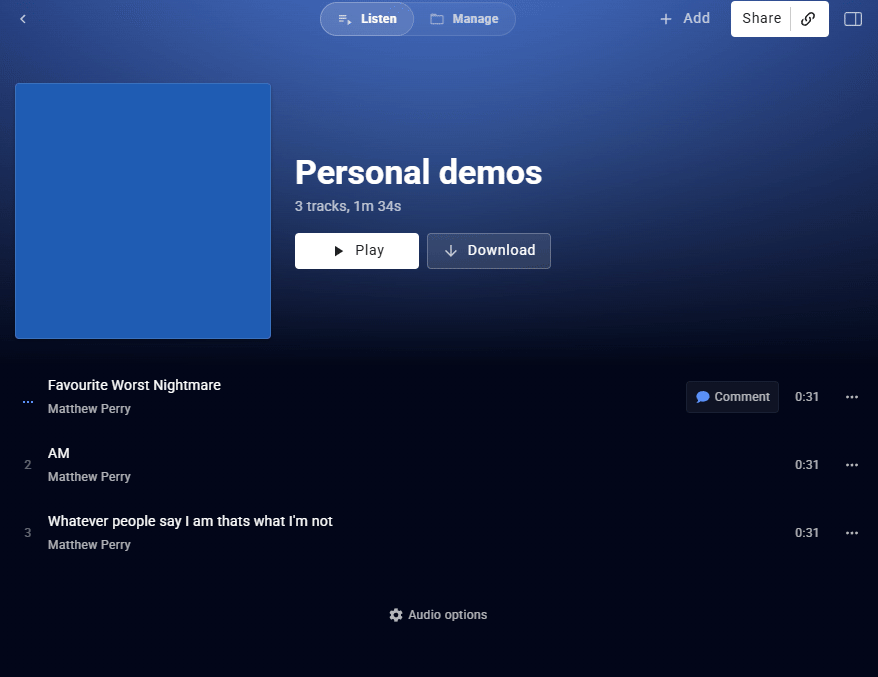Play the Personal demos playlist

coord(357,251)
